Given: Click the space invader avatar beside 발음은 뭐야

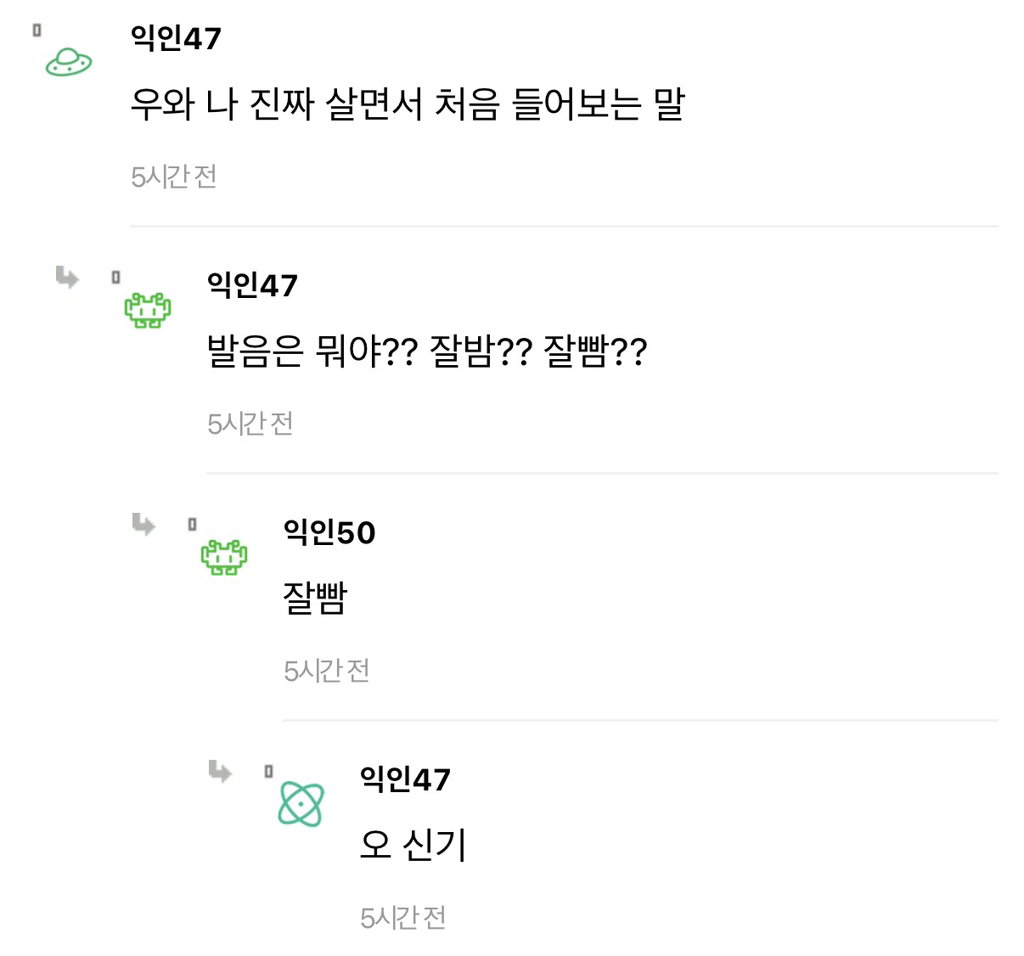Looking at the screenshot, I should coord(148,310).
